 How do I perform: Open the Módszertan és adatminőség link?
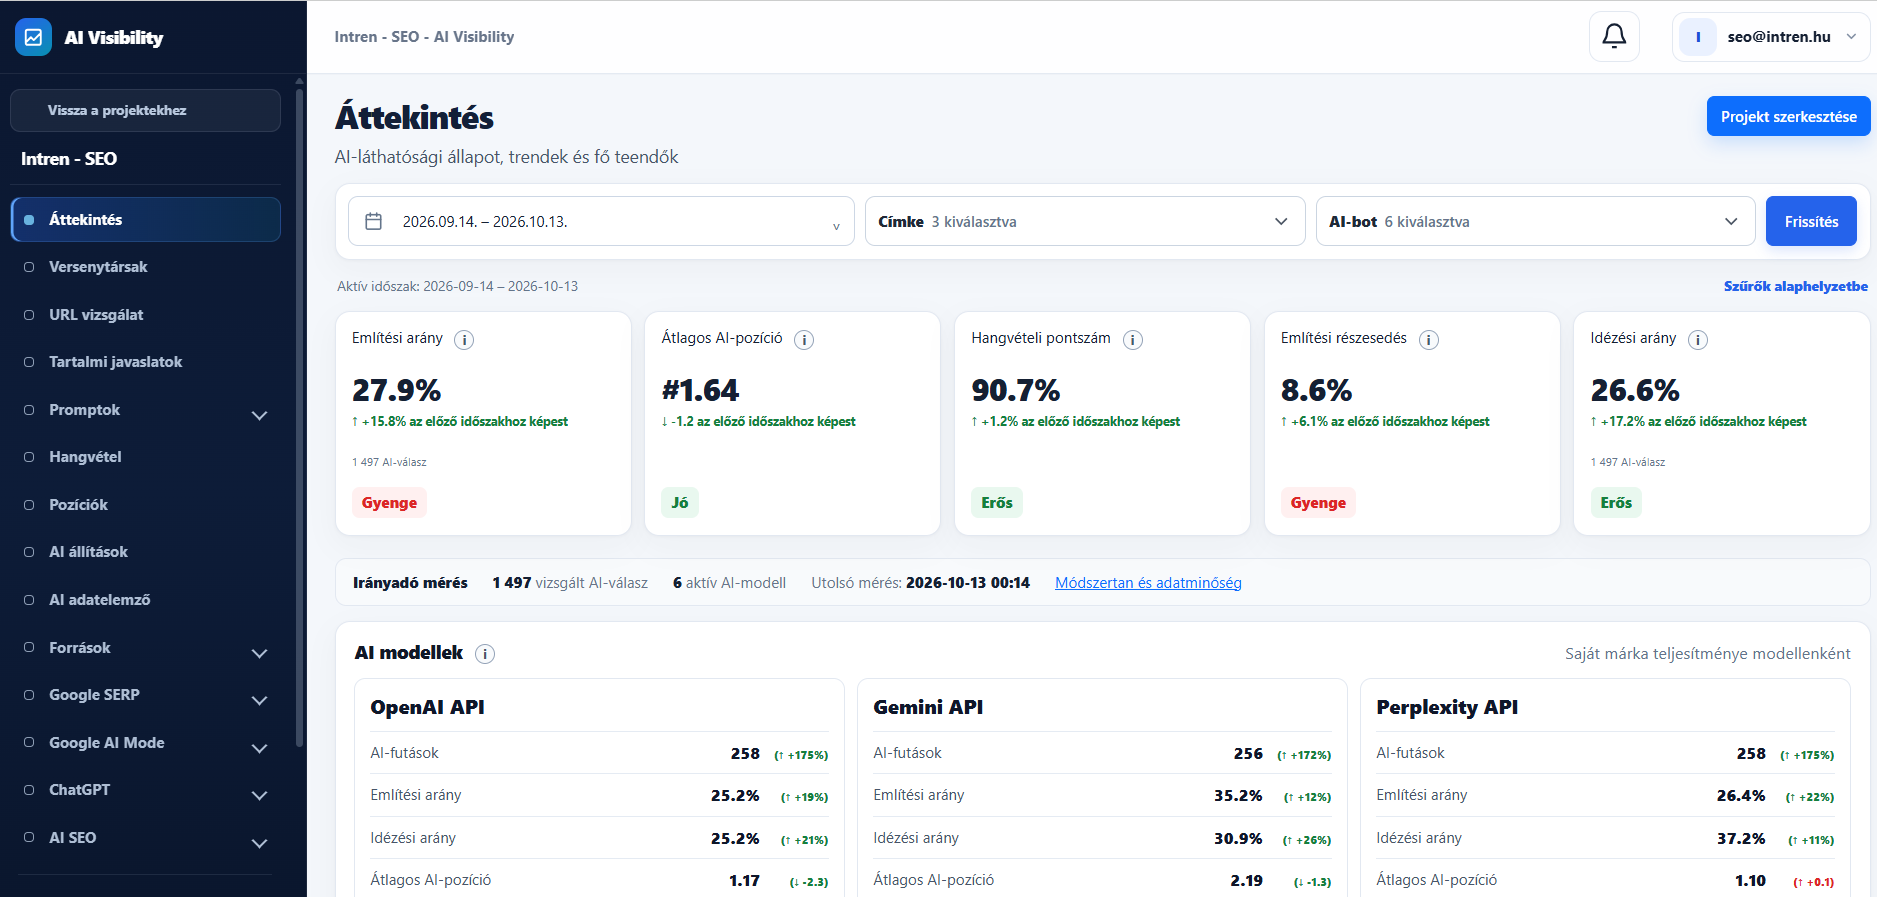pyautogui.click(x=1148, y=583)
